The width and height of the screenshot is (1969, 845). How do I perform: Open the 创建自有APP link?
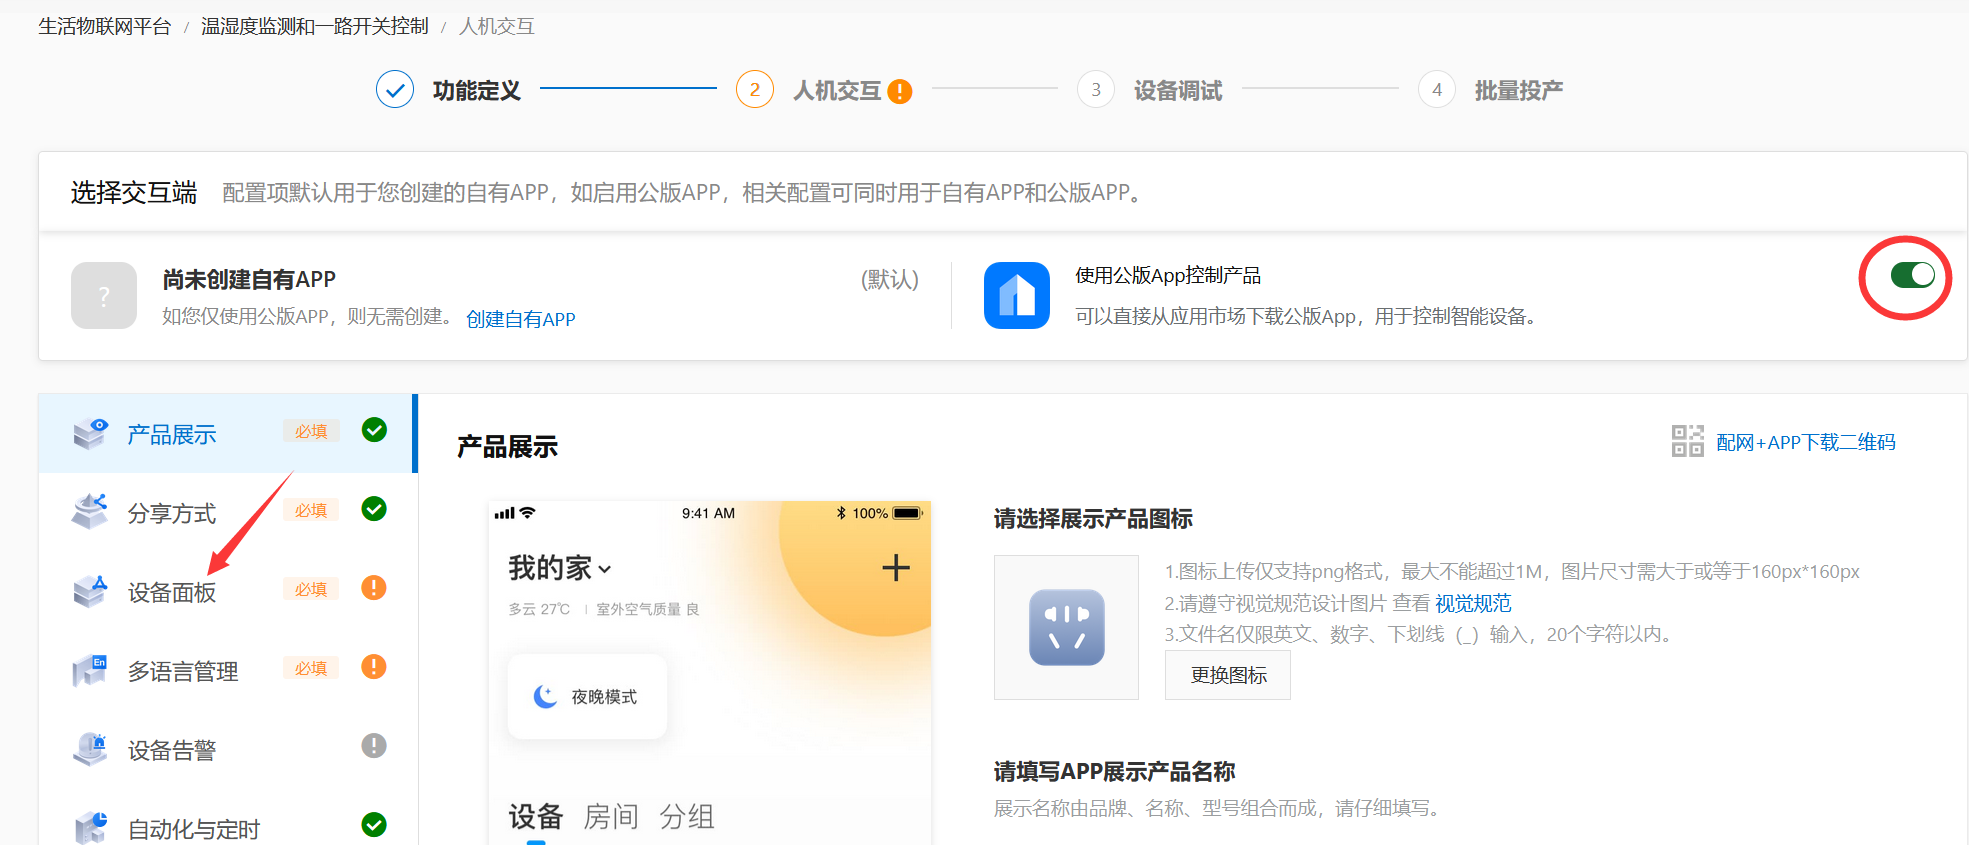click(x=520, y=319)
